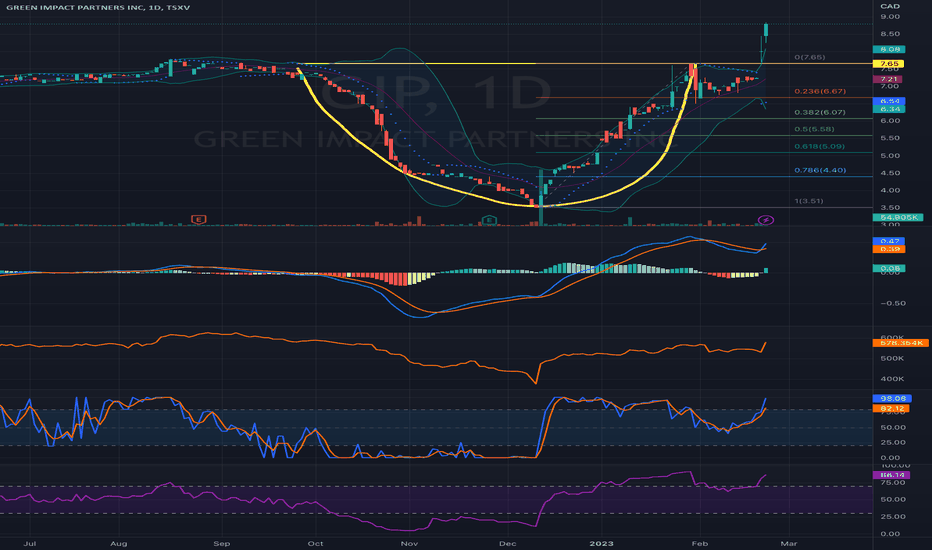Click the 2023 label on time axis
Image resolution: width=932 pixels, height=550 pixels.
[601, 543]
